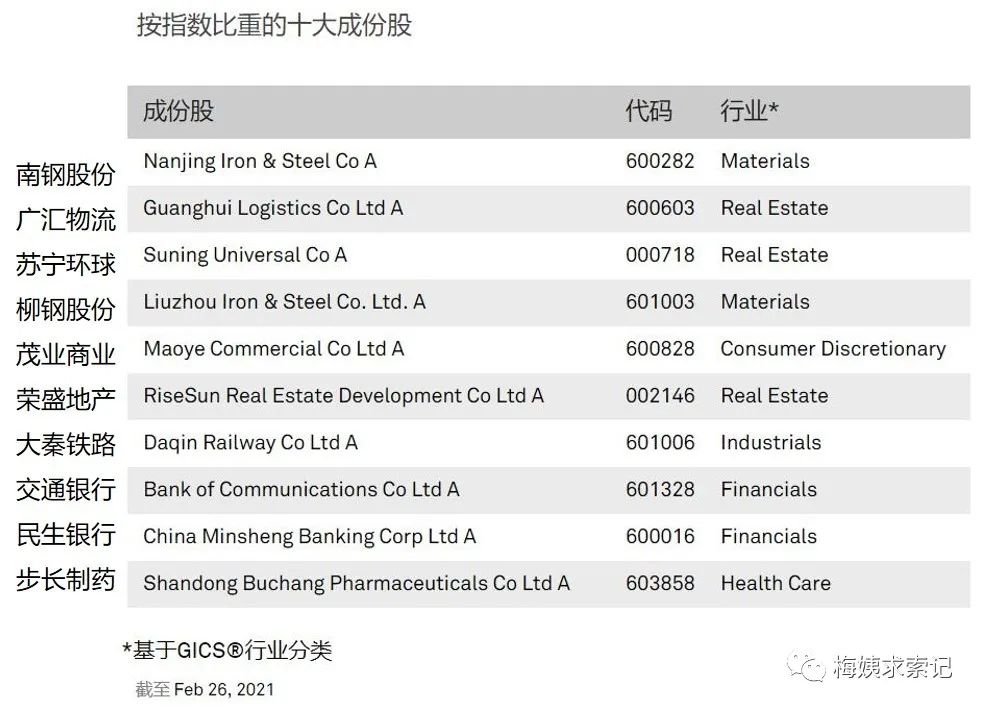Select the Nanjing Iron & Steel Co A row
This screenshot has height=710, width=984.
[x=548, y=161]
